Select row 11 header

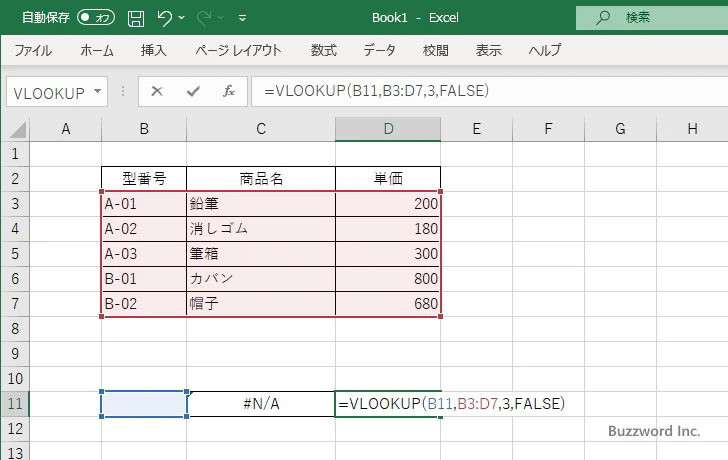click(x=15, y=404)
